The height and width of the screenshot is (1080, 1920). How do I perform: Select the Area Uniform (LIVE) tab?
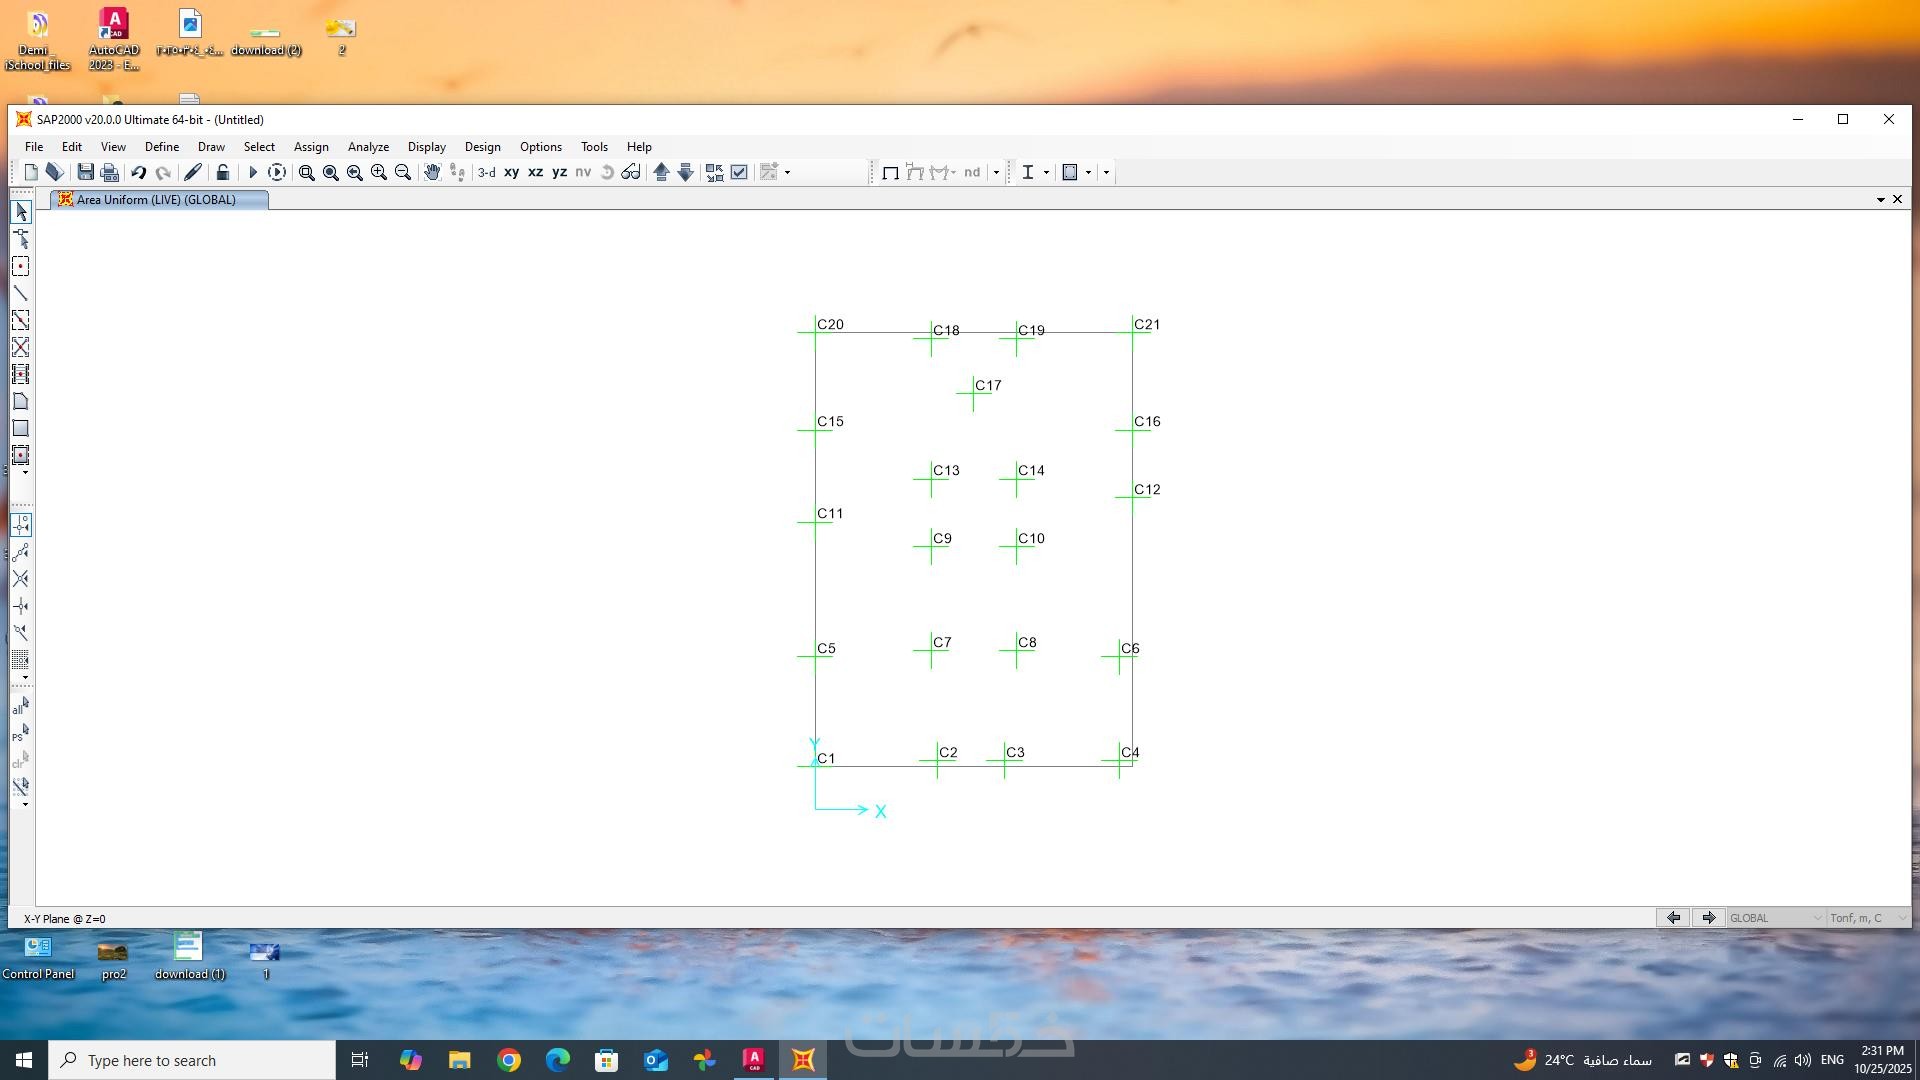click(x=158, y=200)
